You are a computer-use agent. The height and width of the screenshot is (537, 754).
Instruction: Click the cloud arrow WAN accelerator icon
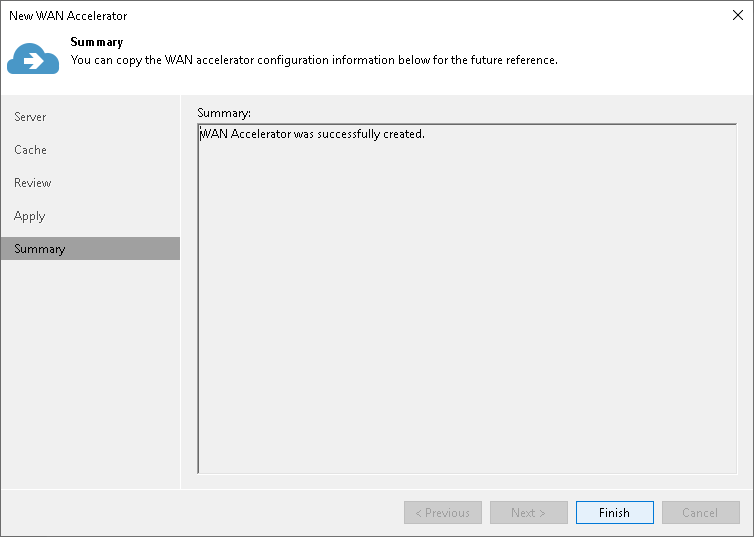(x=33, y=58)
